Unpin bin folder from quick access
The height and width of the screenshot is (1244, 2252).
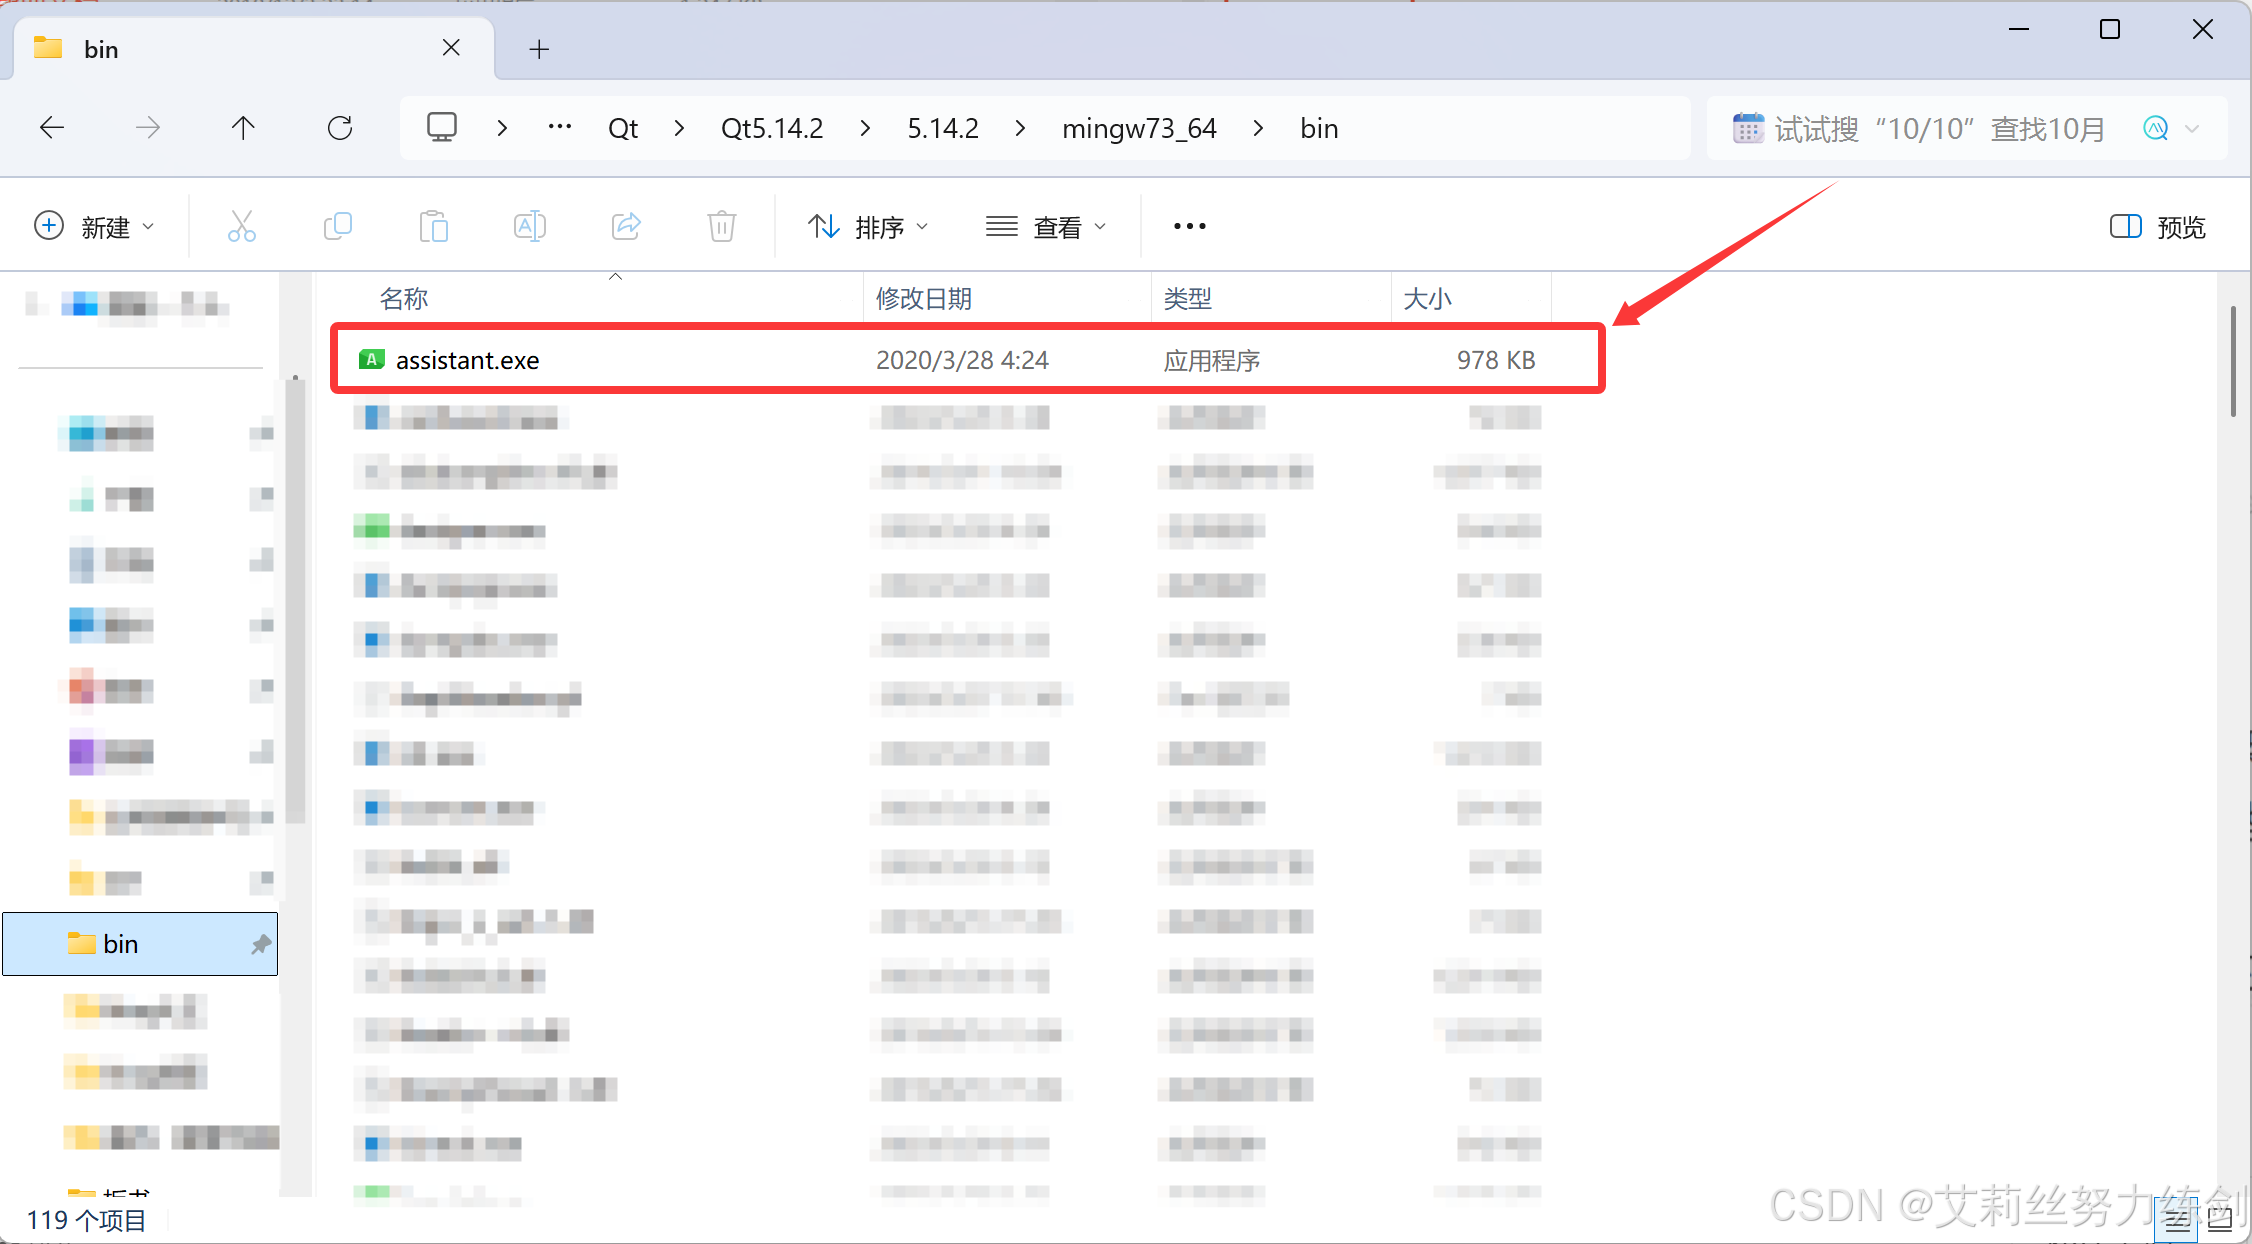click(261, 944)
